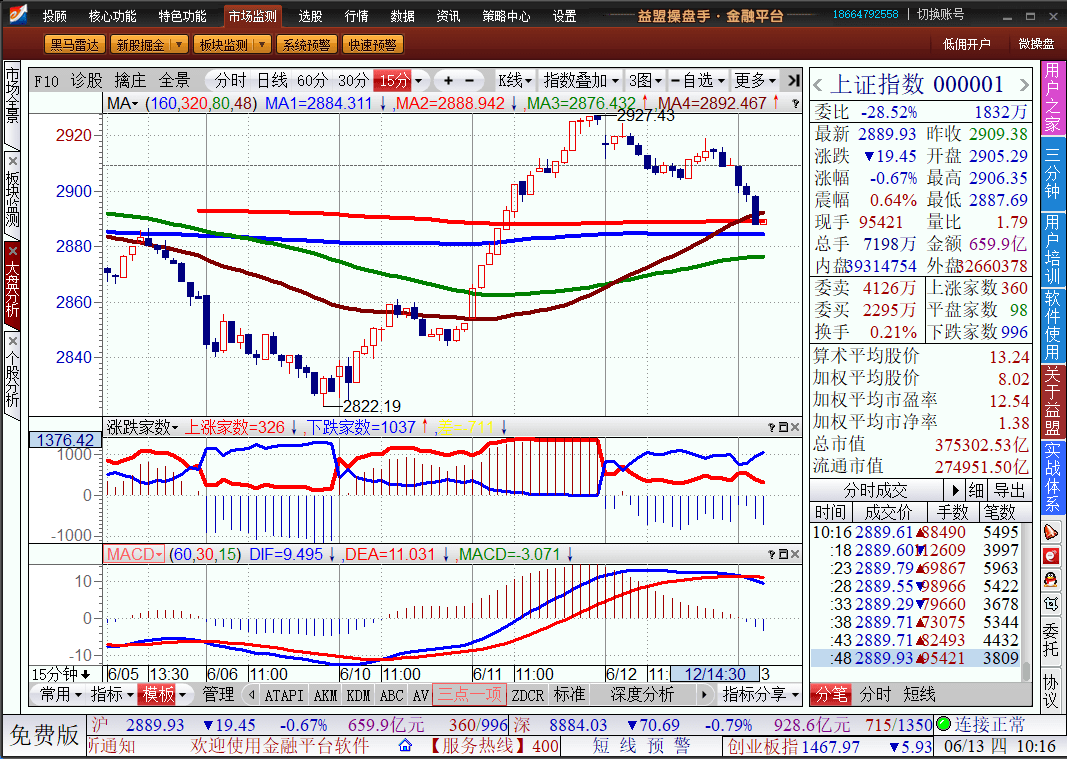Open the 策略中心 menu
The width and height of the screenshot is (1067, 759).
coord(506,16)
